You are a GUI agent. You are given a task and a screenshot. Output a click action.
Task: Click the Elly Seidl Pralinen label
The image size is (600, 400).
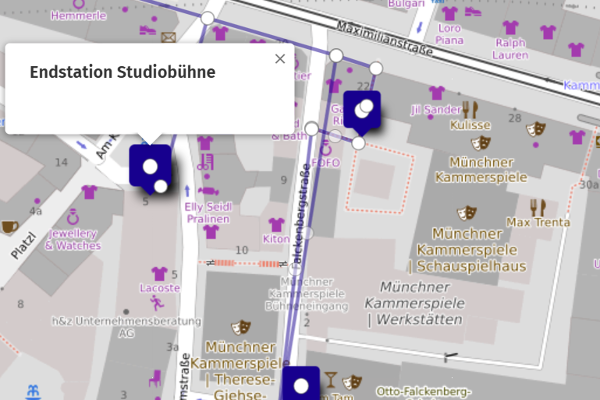[x=208, y=213]
